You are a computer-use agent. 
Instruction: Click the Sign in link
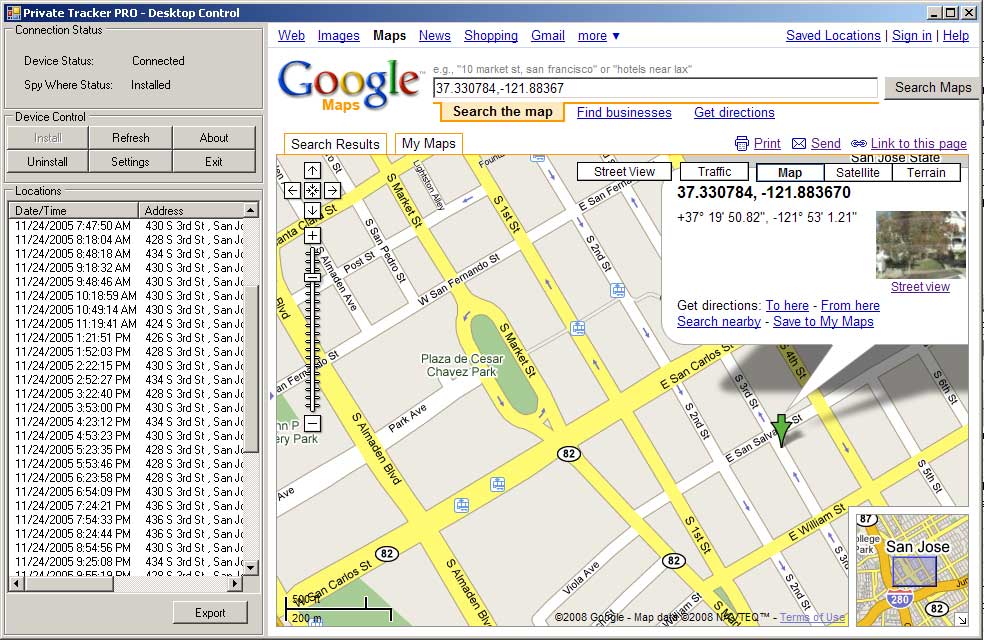tap(911, 36)
